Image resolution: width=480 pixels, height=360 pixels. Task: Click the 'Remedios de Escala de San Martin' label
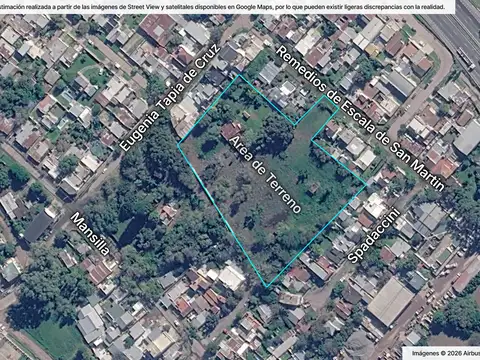tap(360, 119)
